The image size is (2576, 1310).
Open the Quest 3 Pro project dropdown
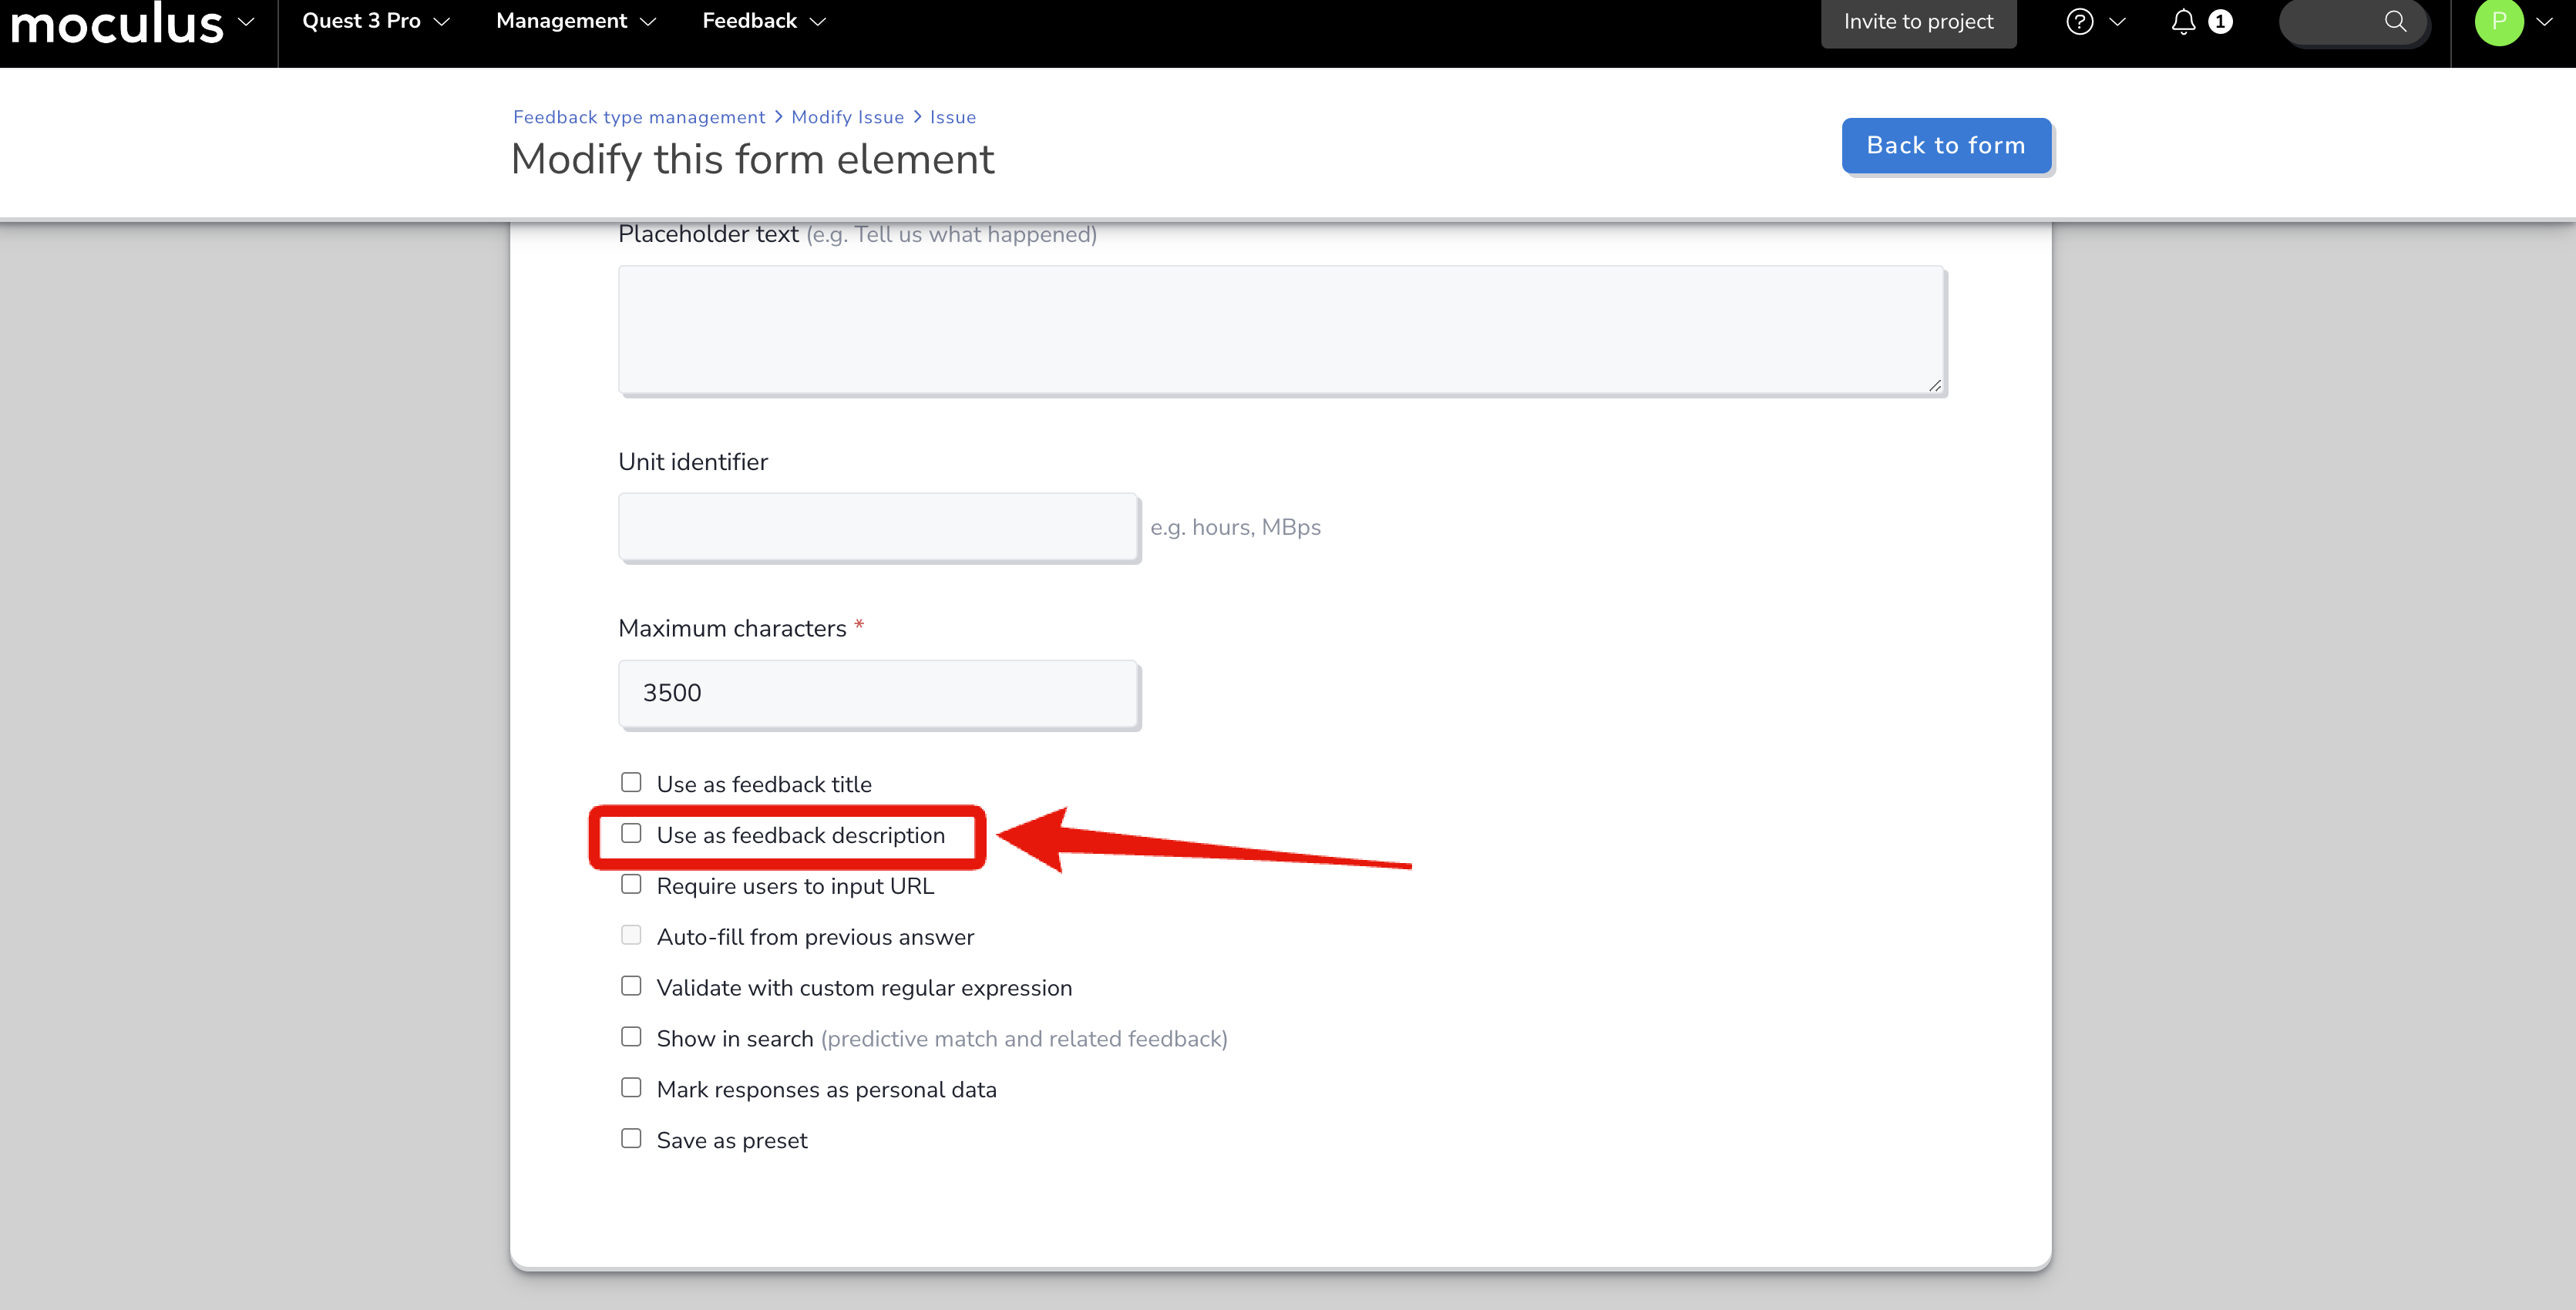click(376, 21)
